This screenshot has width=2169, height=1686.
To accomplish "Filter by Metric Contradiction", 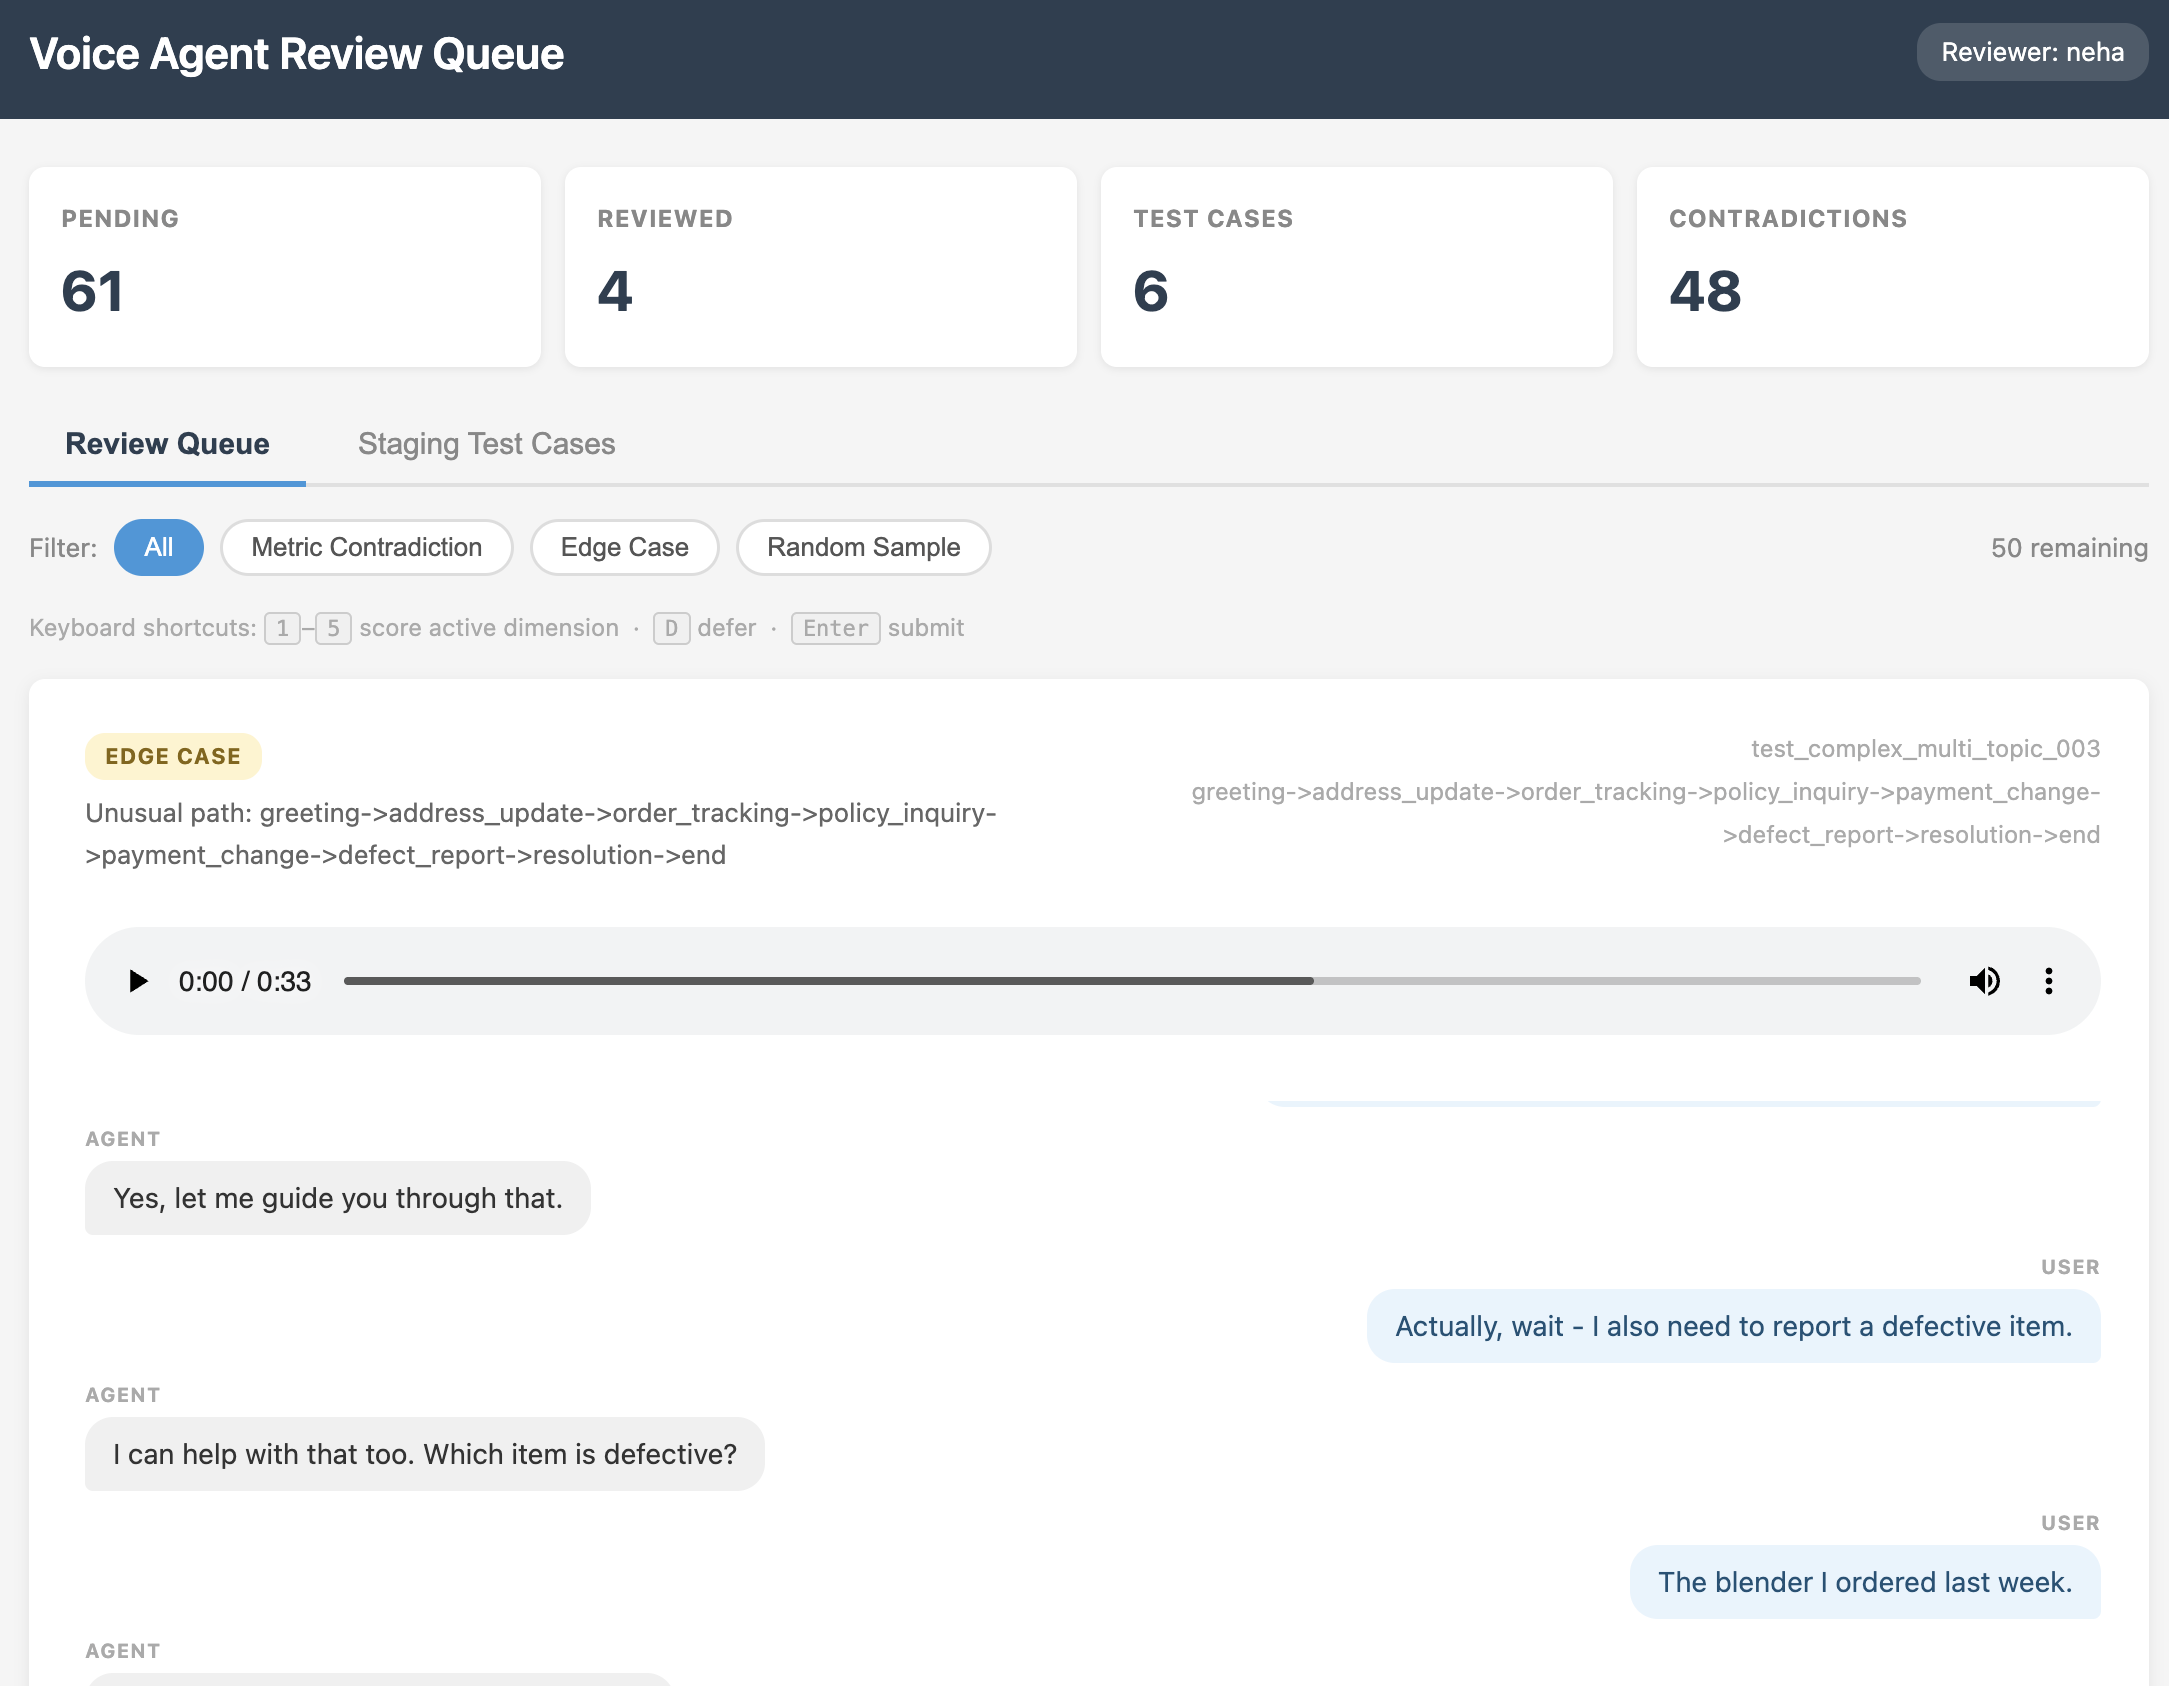I will coord(366,548).
